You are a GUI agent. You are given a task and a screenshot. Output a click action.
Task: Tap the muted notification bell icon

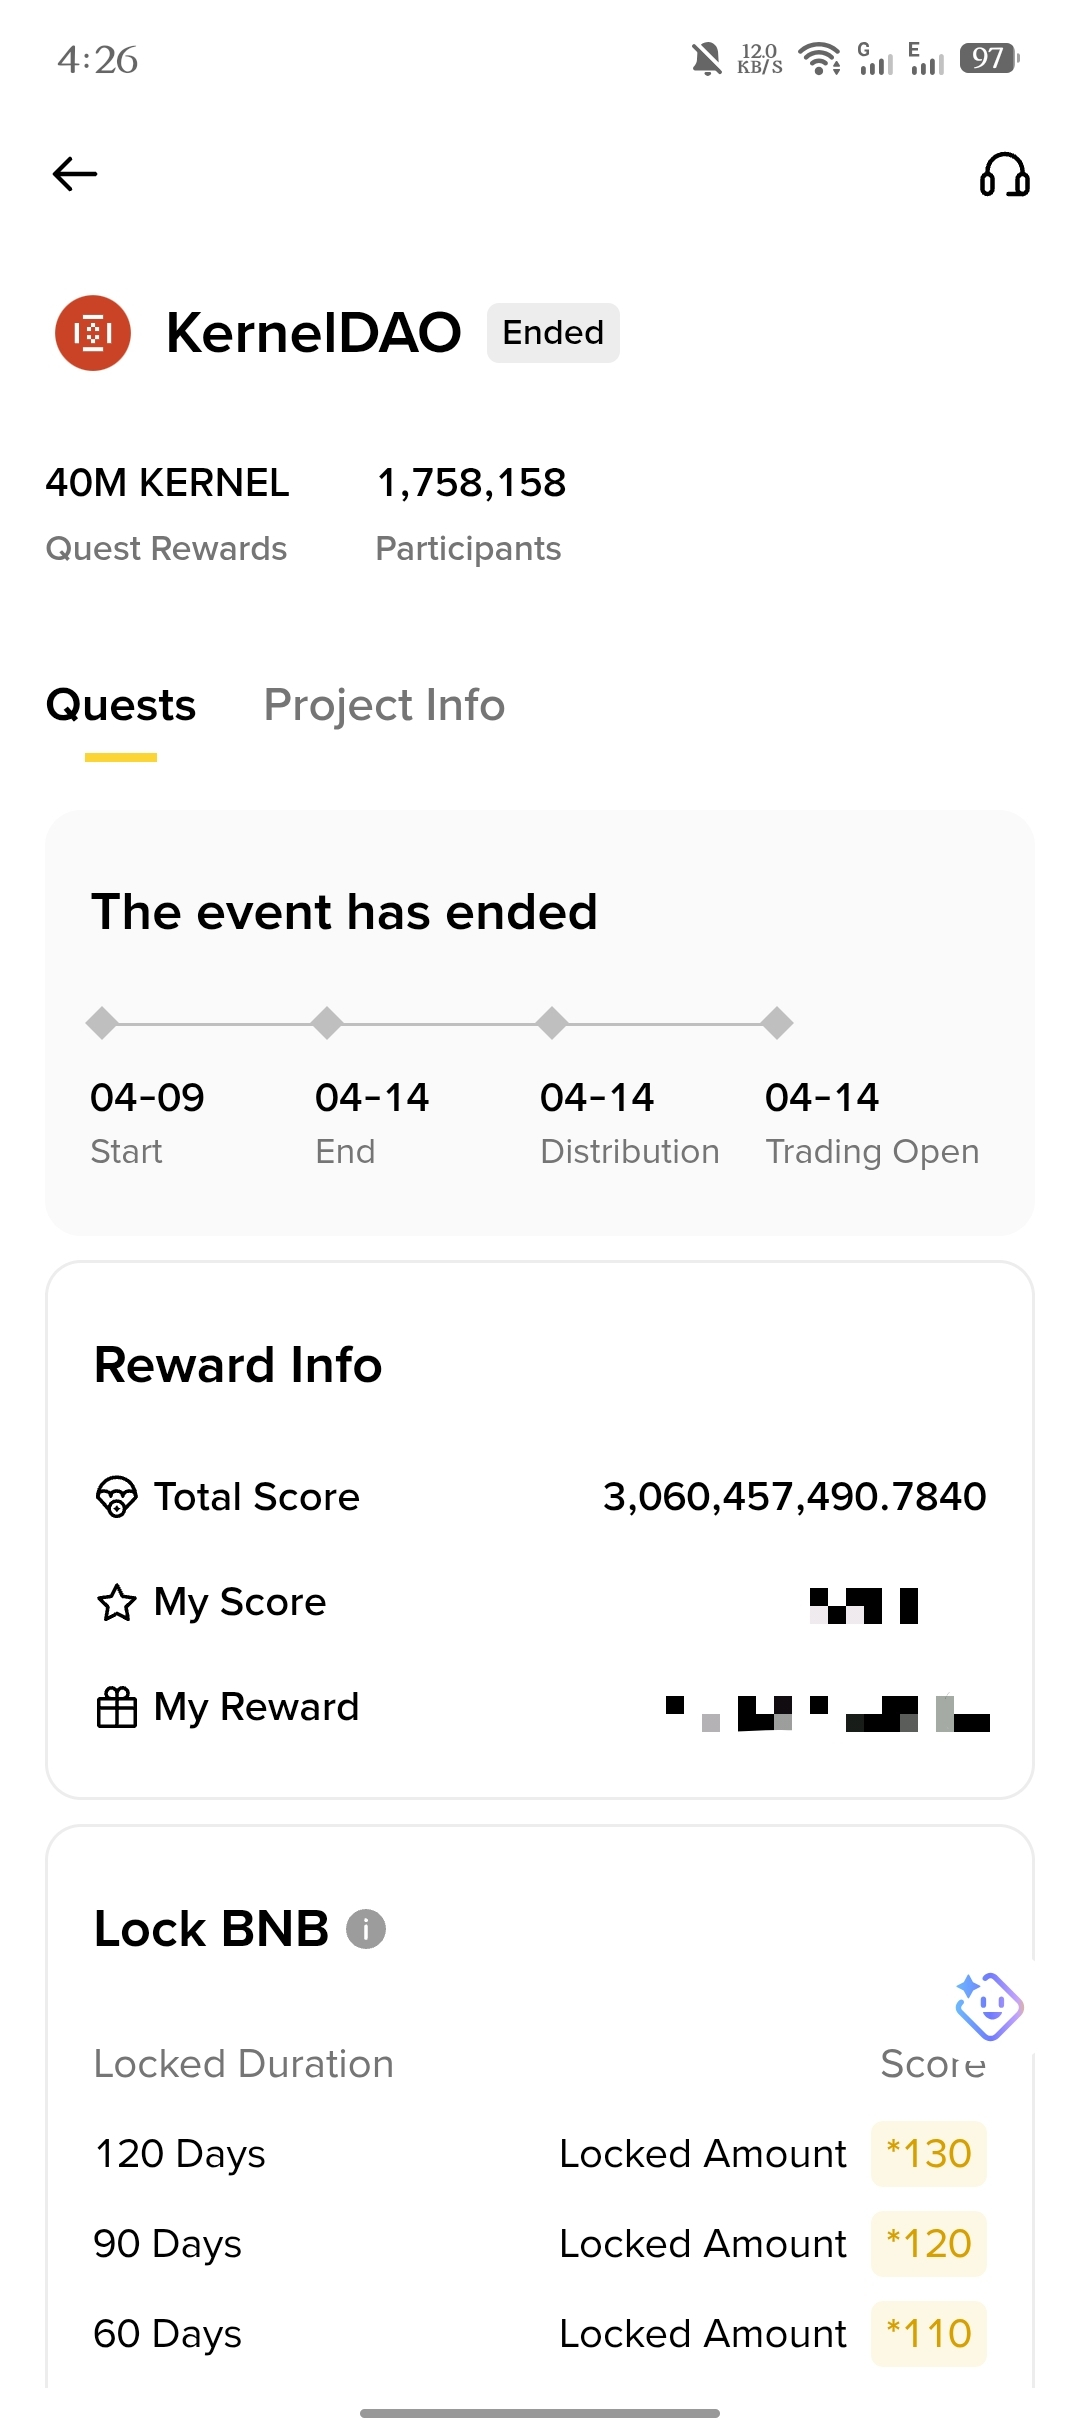click(706, 59)
